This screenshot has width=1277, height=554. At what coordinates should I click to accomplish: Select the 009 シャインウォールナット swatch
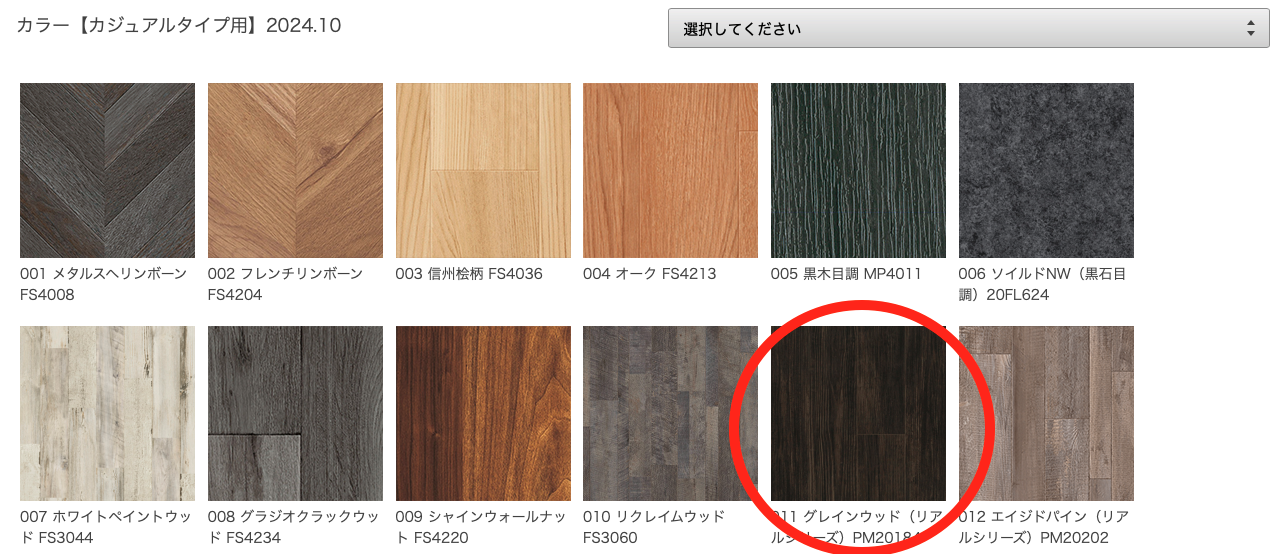(x=483, y=413)
